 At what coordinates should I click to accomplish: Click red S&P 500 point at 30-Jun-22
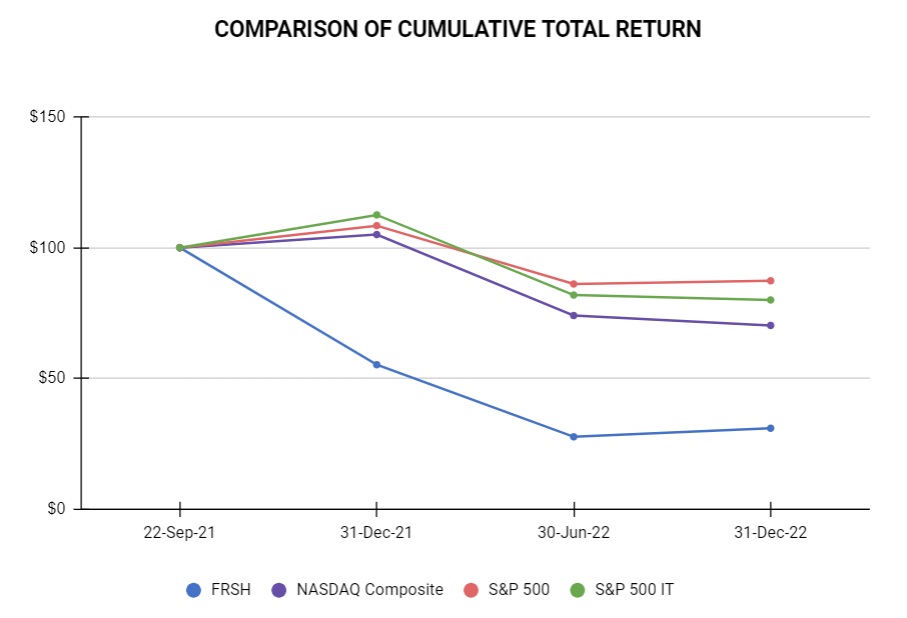[x=574, y=284]
